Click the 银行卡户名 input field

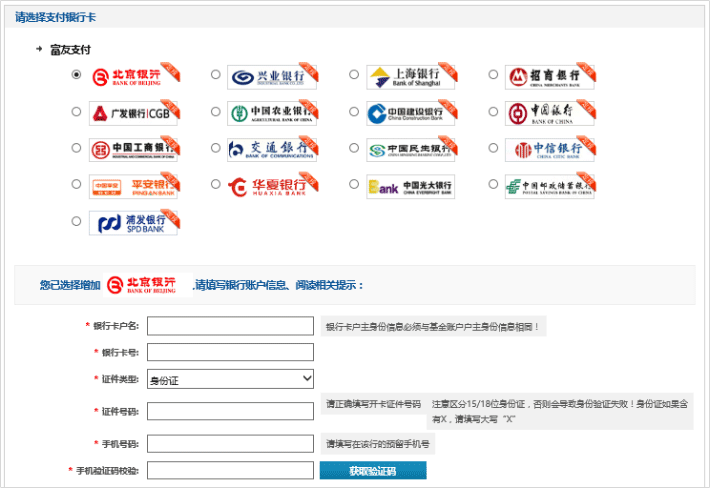(230, 325)
